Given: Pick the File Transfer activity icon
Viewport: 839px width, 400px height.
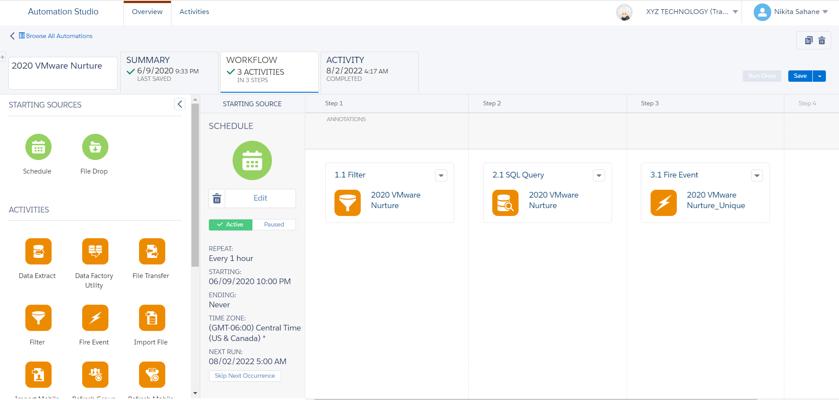Looking at the screenshot, I should point(152,251).
